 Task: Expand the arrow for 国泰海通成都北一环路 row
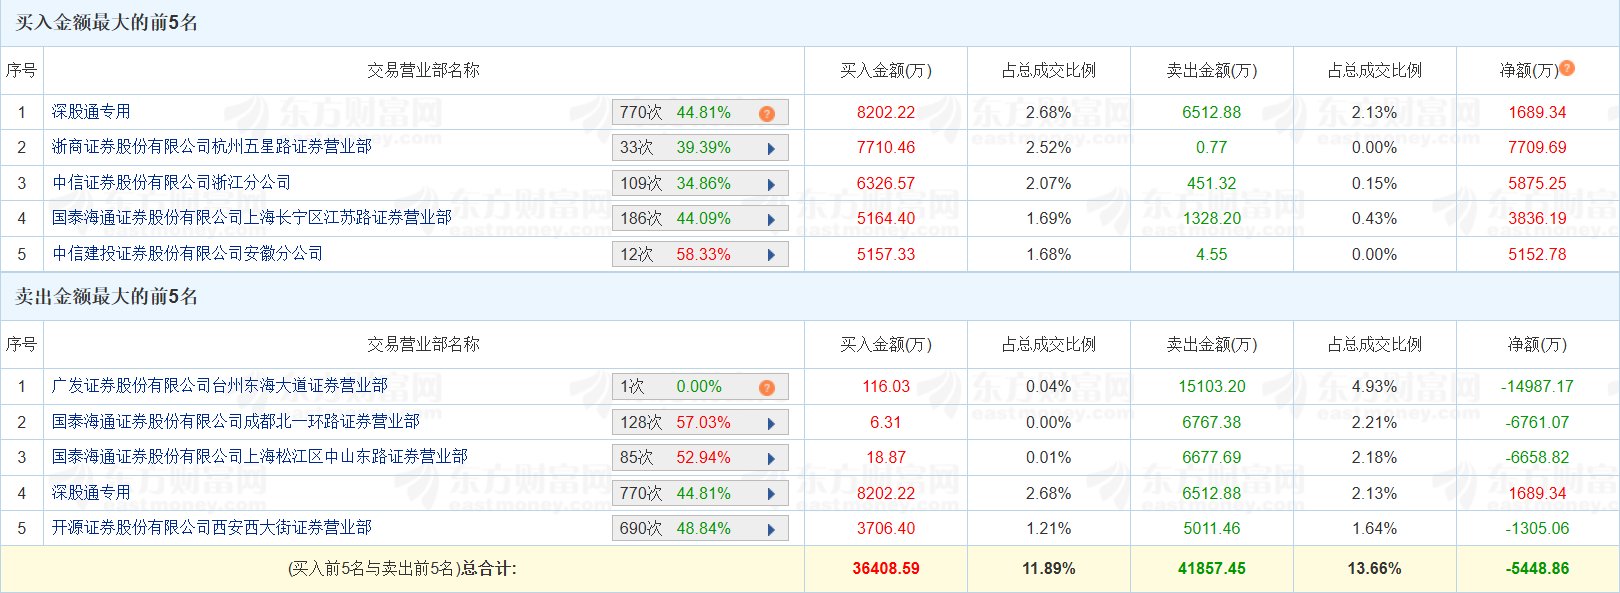click(771, 423)
